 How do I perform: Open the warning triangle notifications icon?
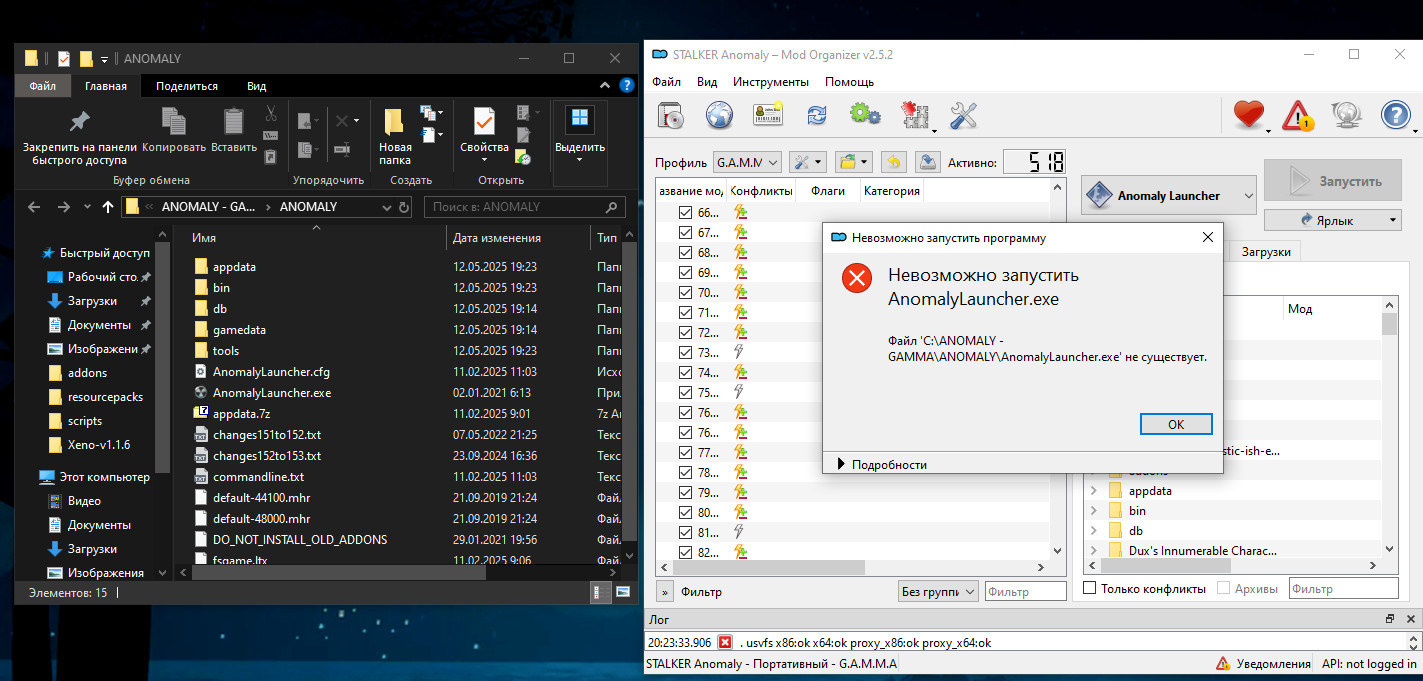[x=1298, y=116]
